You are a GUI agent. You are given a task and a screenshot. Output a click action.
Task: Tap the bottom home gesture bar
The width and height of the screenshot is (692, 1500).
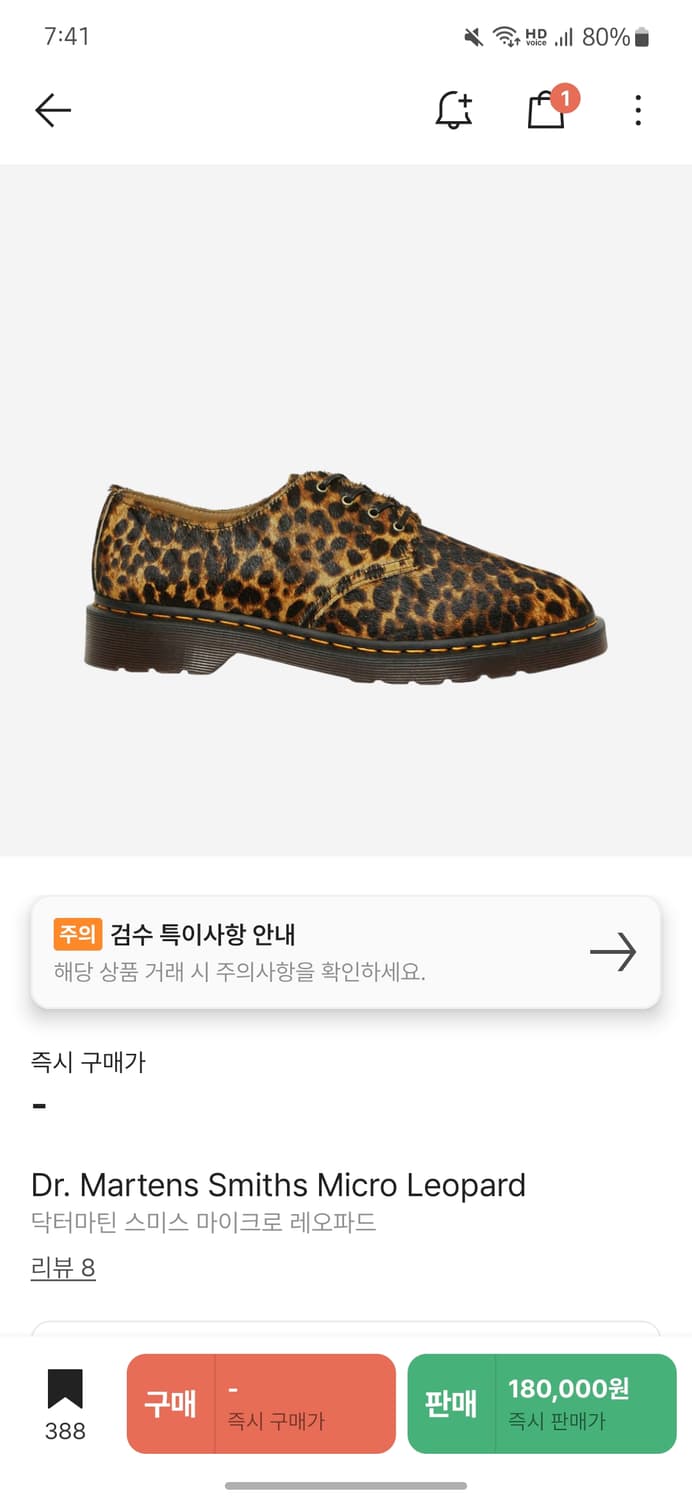point(346,1485)
